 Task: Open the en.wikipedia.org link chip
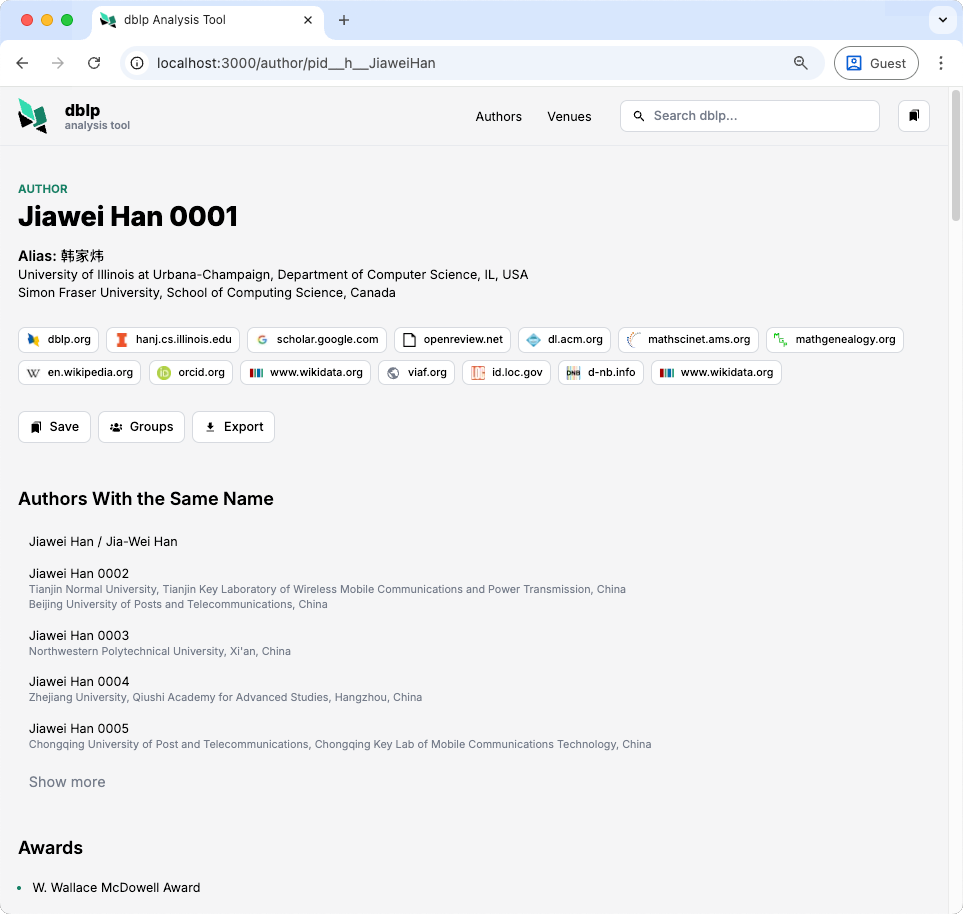click(79, 373)
